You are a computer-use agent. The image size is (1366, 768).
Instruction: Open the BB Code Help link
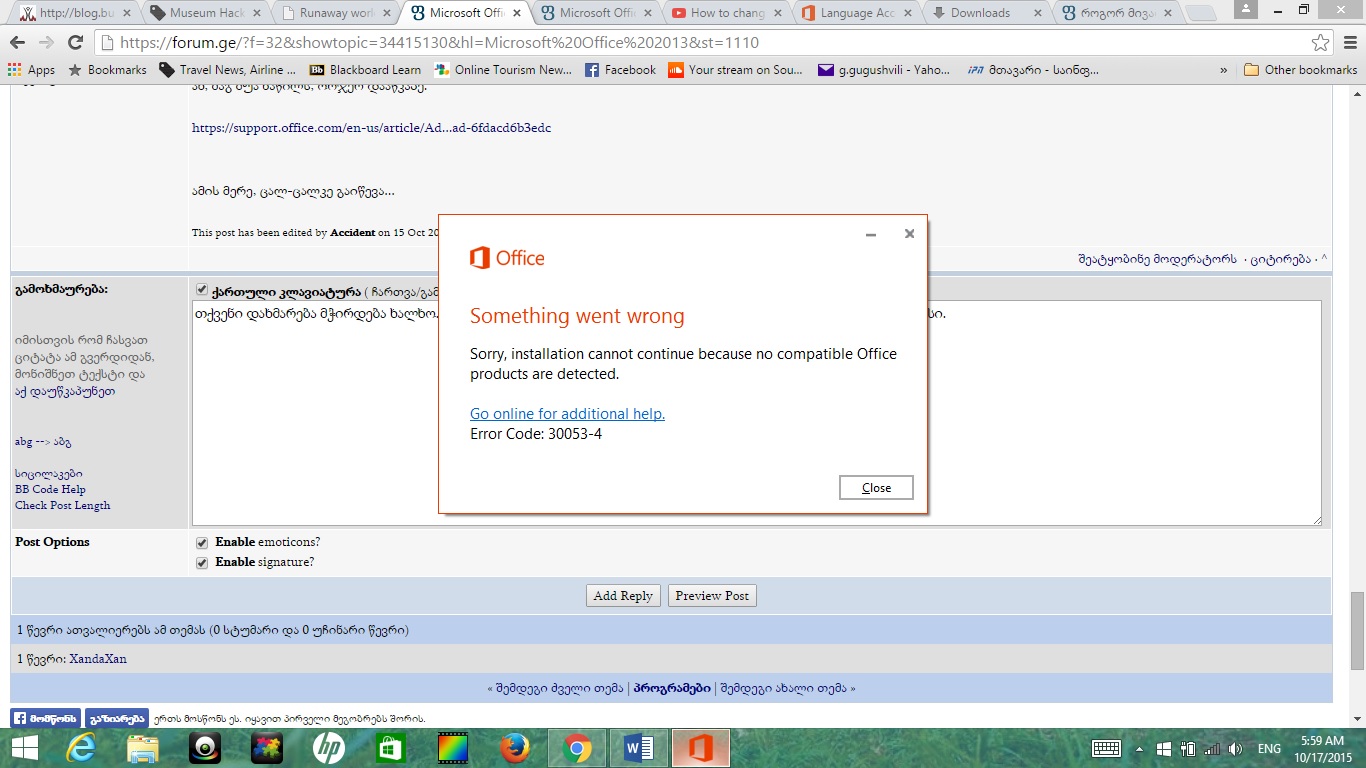pos(50,490)
